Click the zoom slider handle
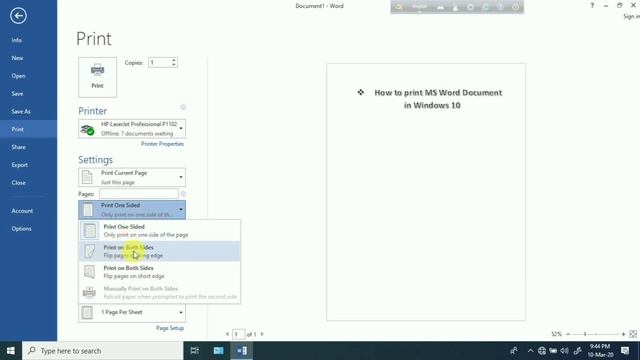 (x=585, y=334)
